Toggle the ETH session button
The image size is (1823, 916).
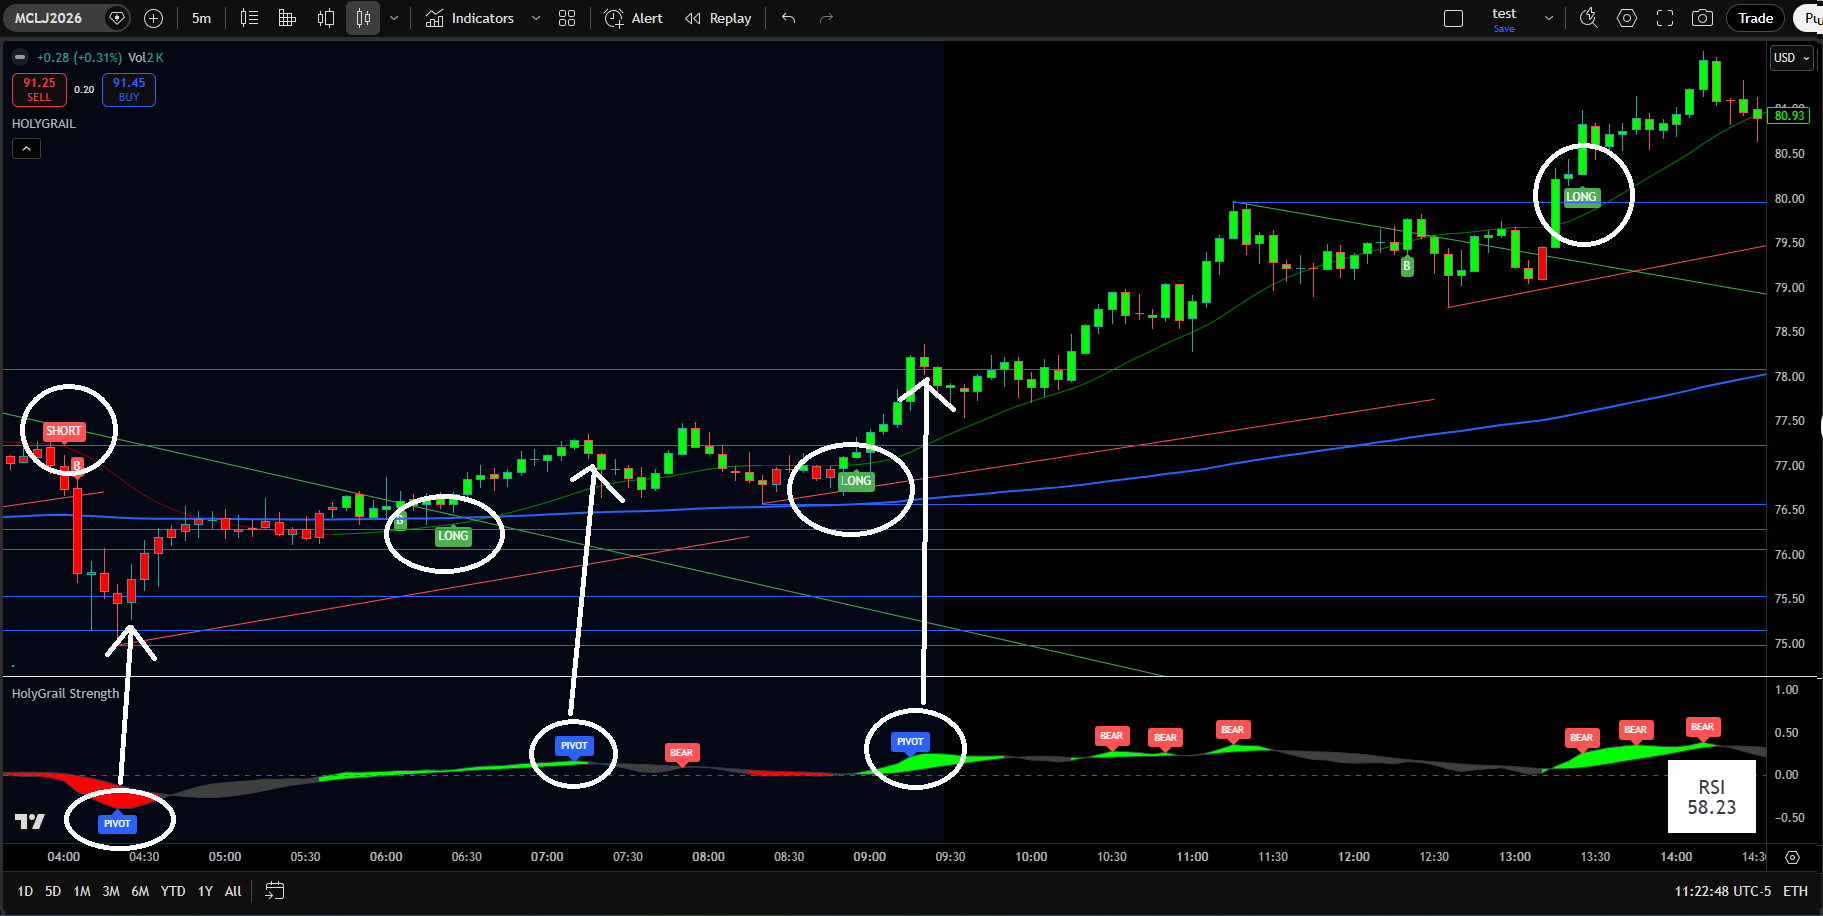pos(1795,891)
